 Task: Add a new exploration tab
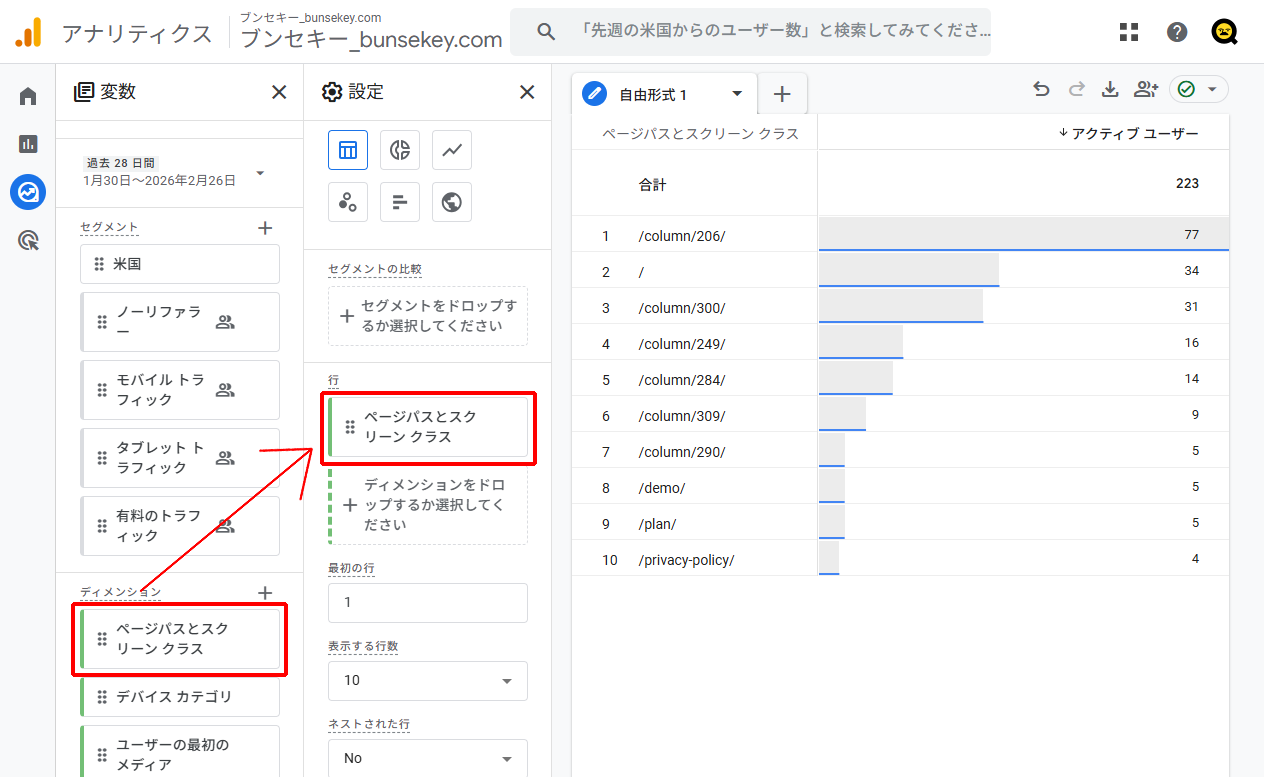pos(782,93)
